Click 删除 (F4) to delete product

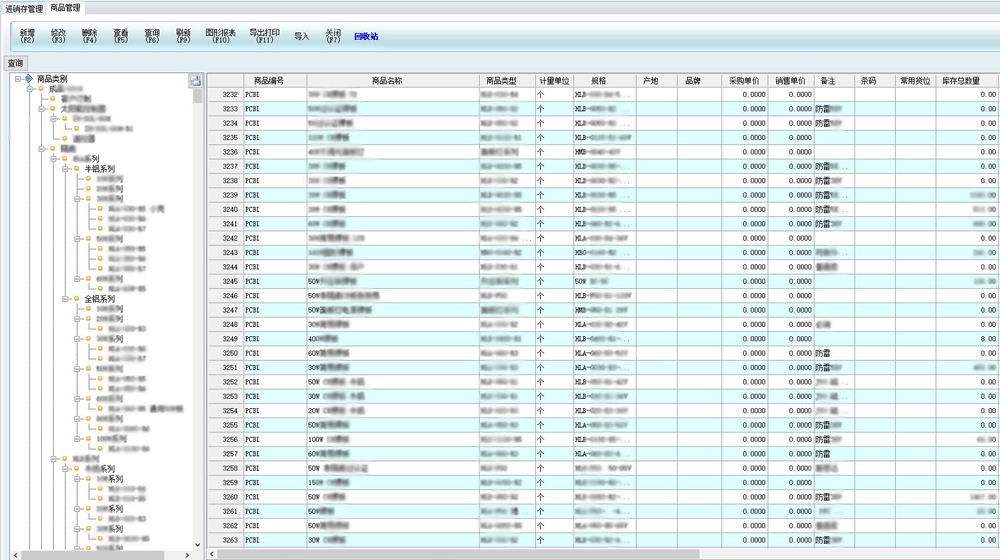(x=89, y=36)
